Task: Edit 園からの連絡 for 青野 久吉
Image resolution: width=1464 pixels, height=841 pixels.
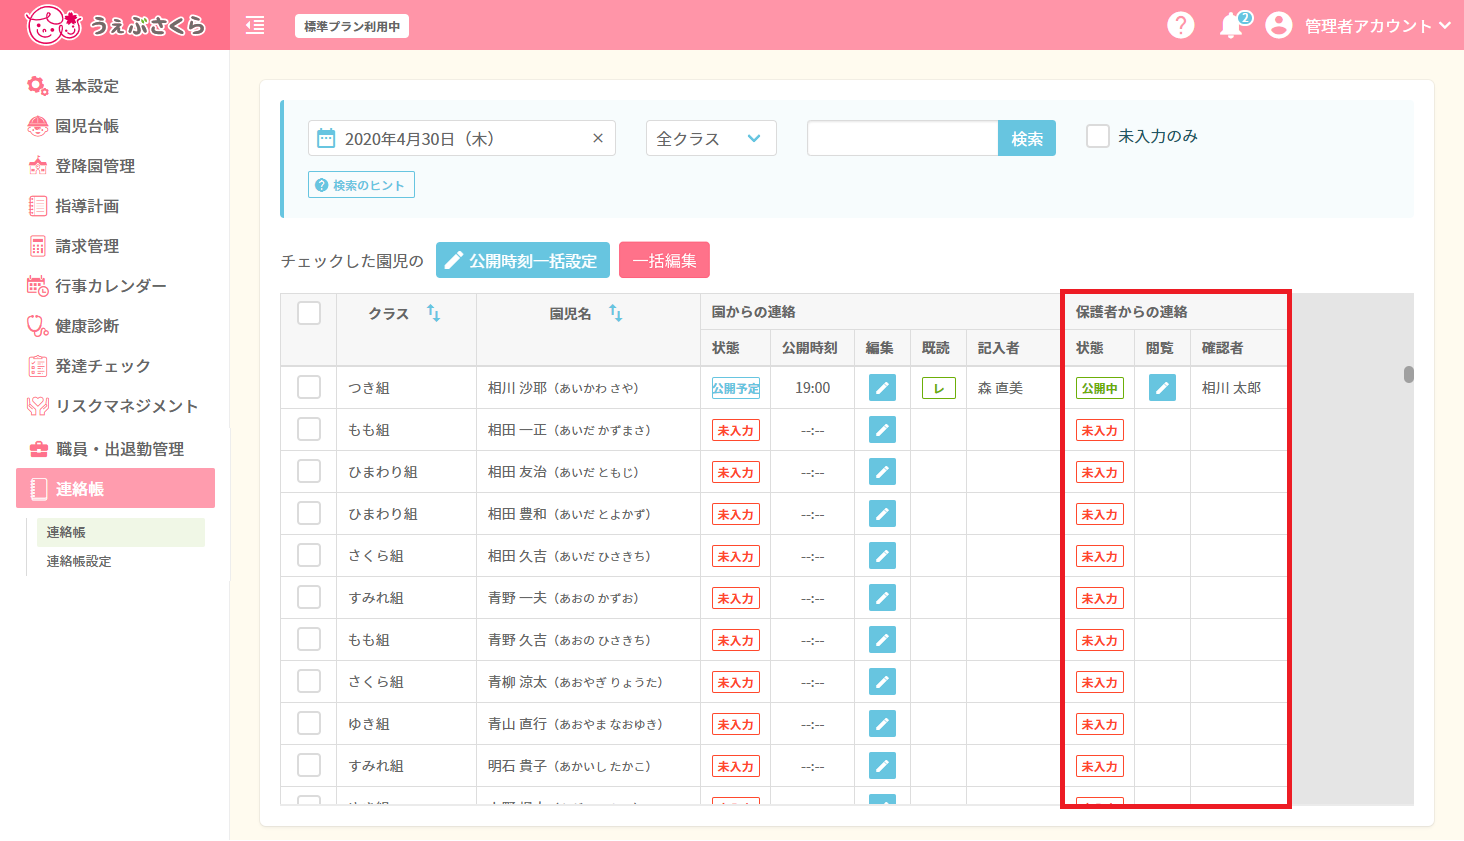Action: click(x=882, y=639)
